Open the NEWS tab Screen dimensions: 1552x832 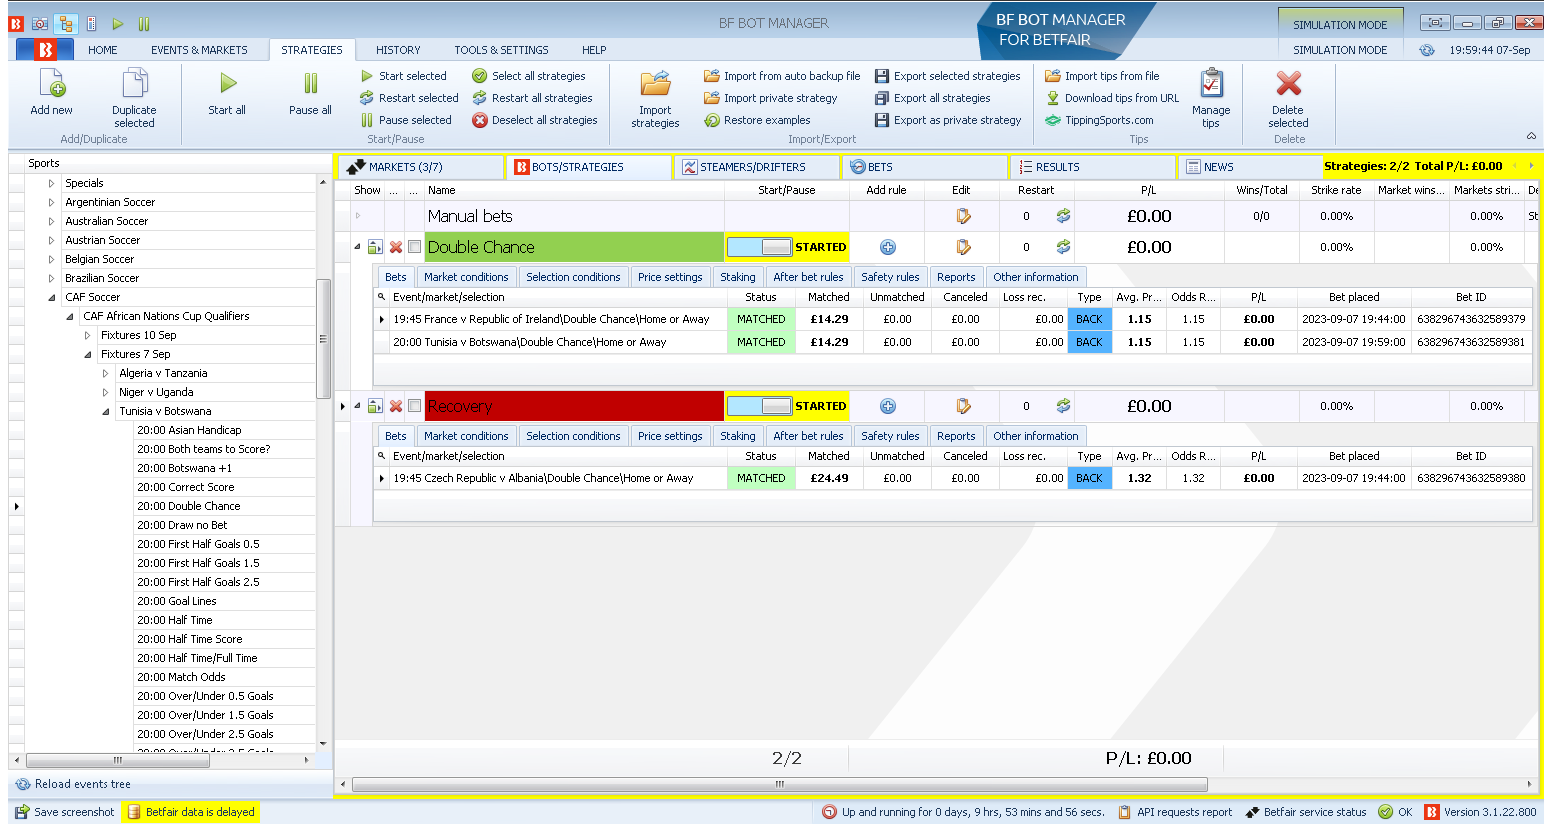click(1249, 167)
